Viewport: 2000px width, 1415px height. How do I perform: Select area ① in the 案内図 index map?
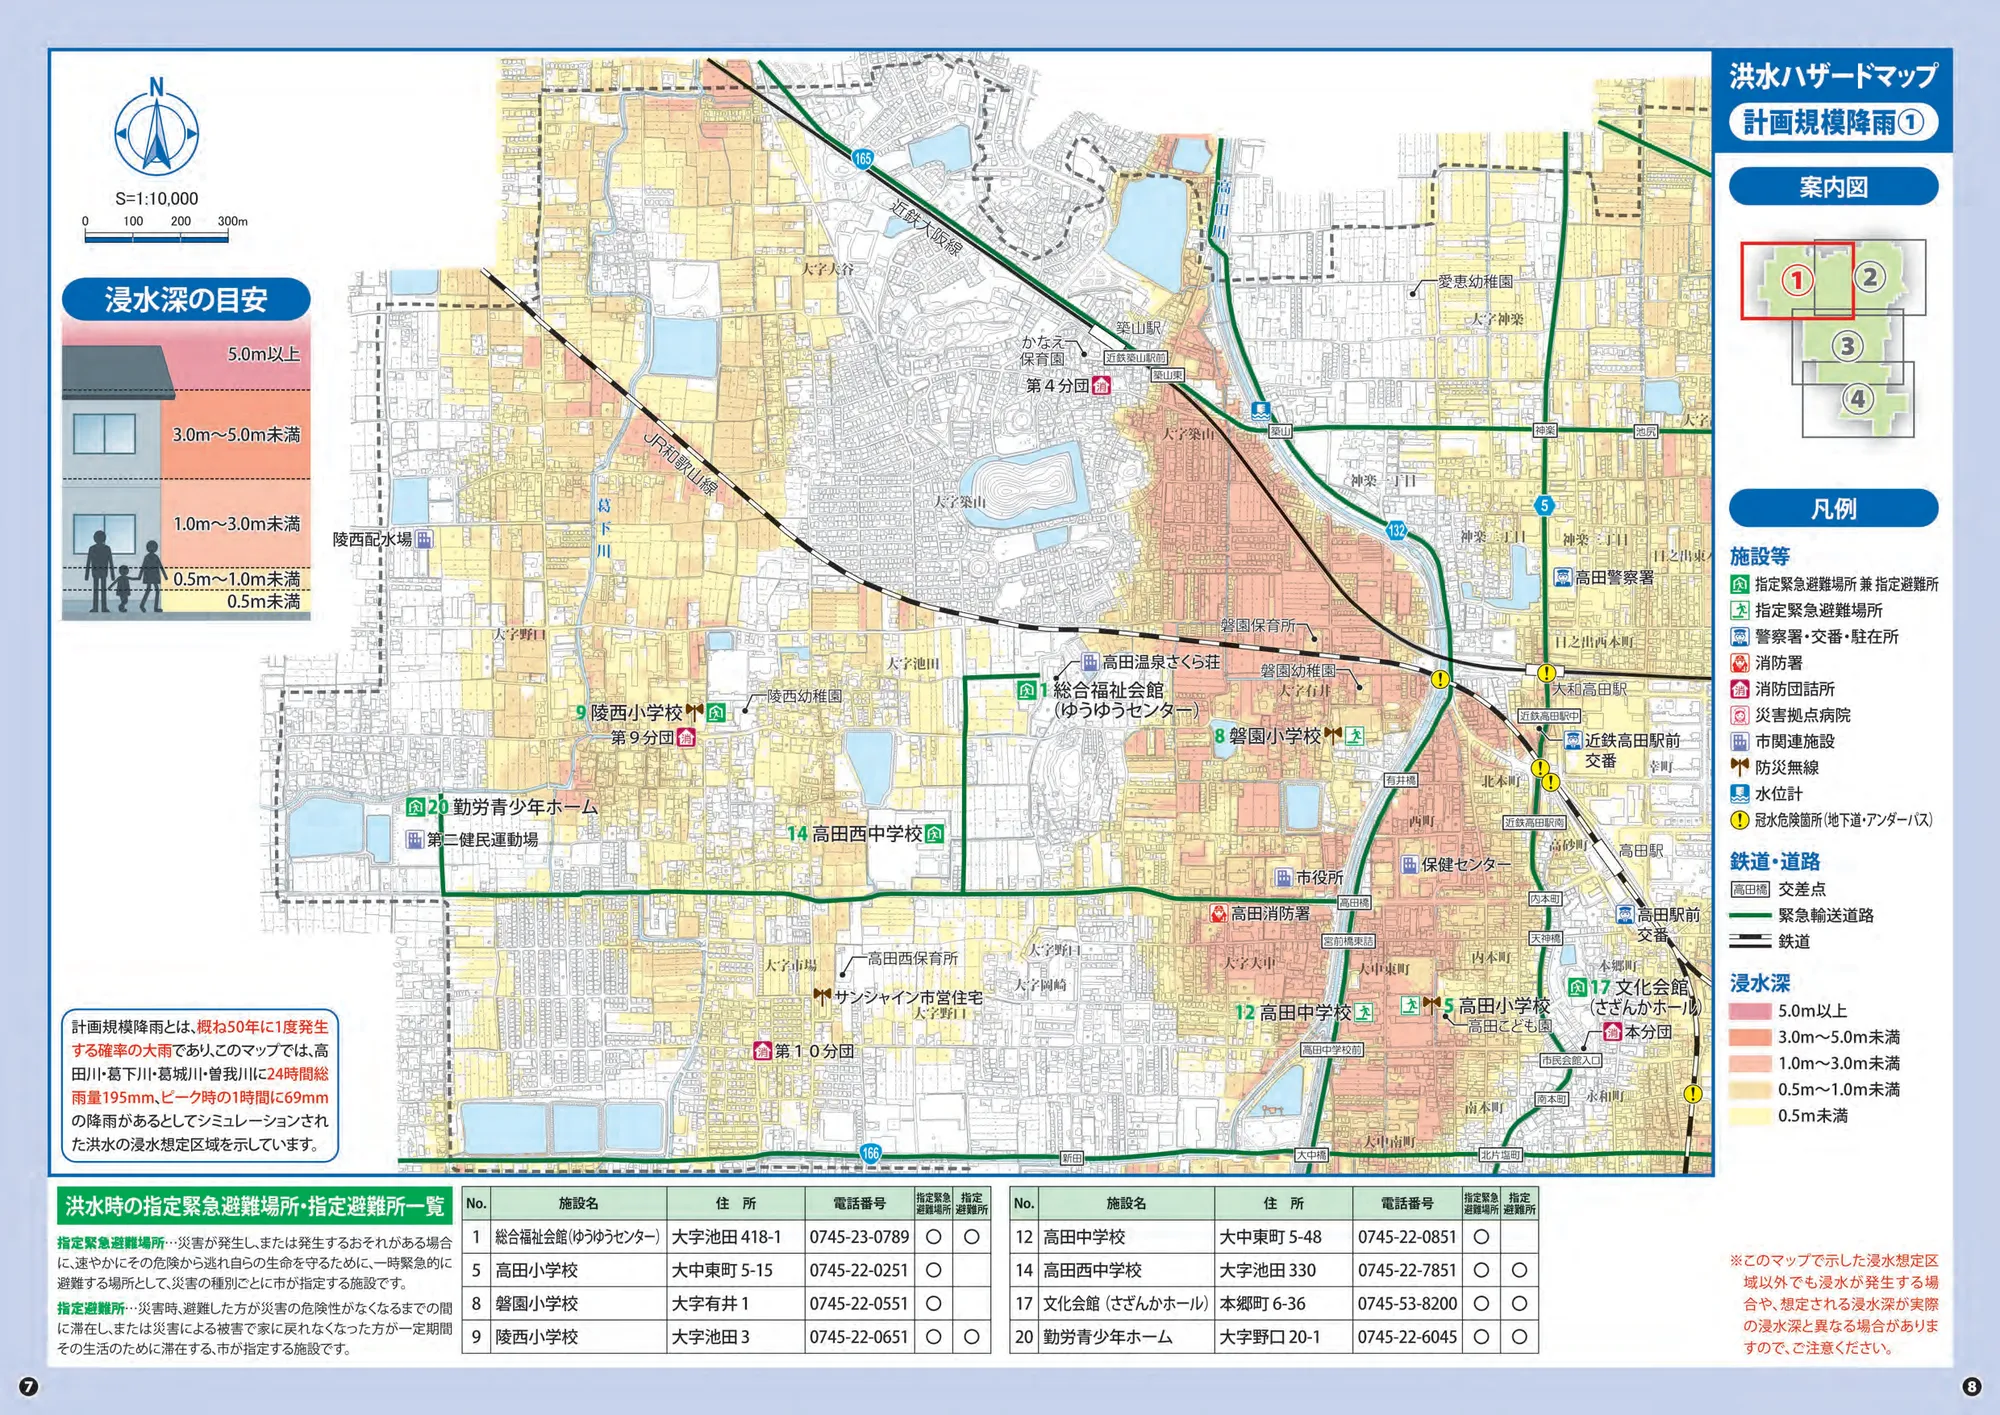coord(1797,280)
